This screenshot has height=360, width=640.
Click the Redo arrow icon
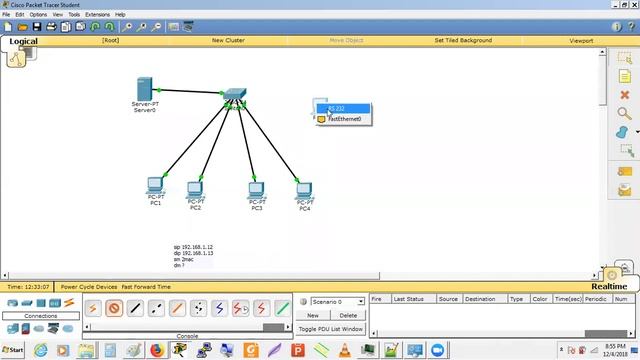(x=109, y=27)
